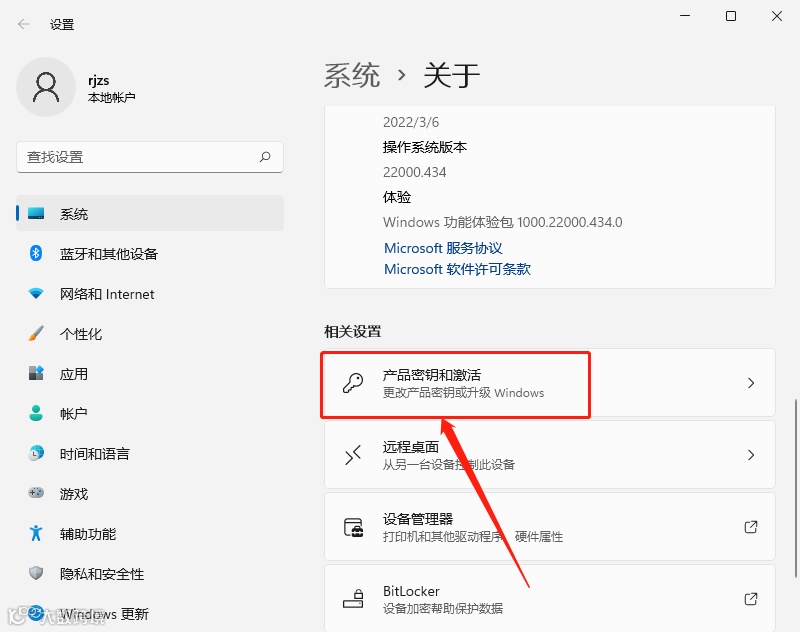The width and height of the screenshot is (800, 632).
Task: Open 时间和语言 settings
Action: click(150, 453)
